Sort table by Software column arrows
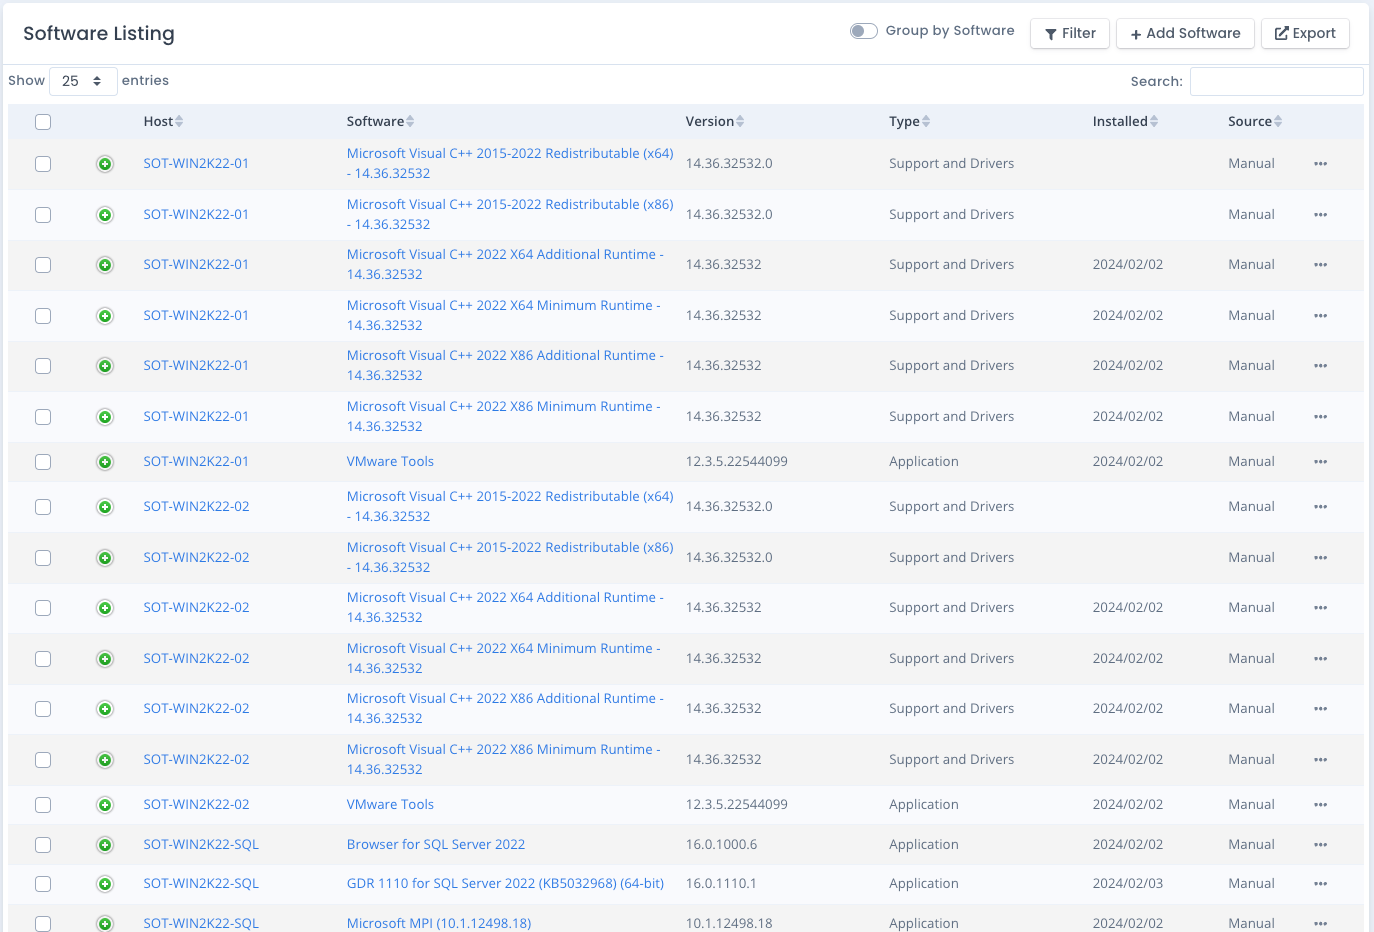The width and height of the screenshot is (1374, 932). coord(410,121)
